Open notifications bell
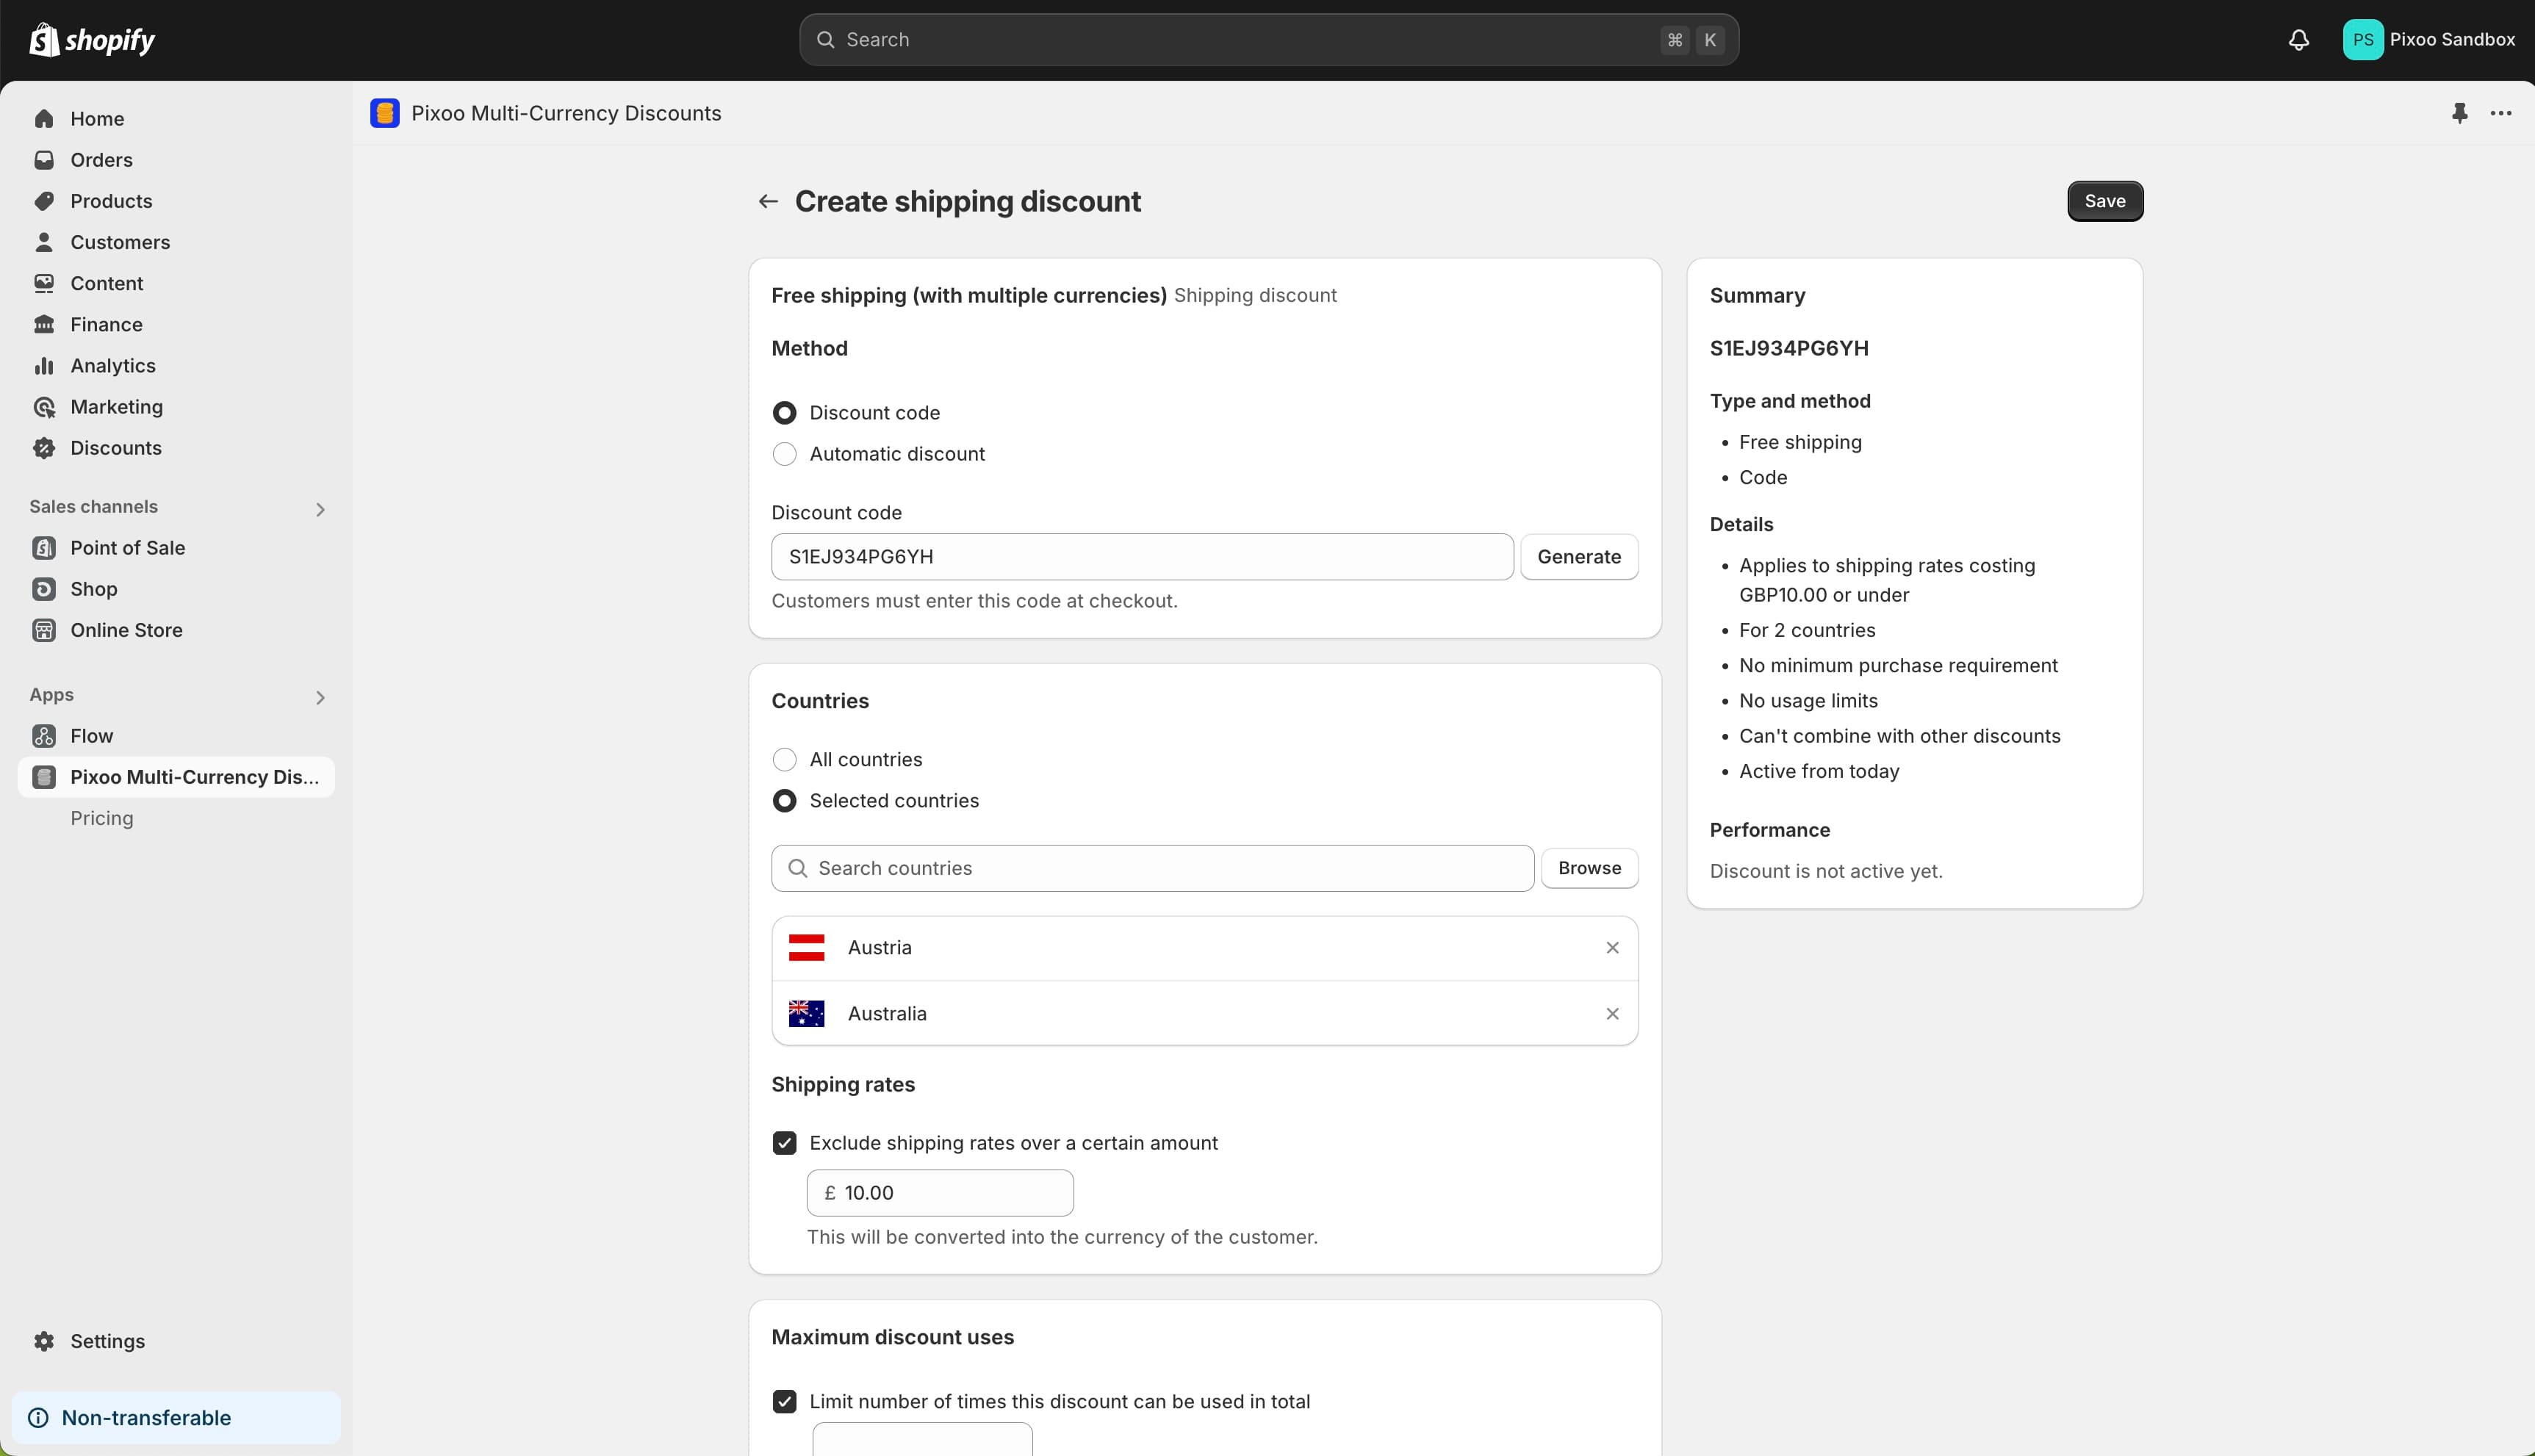Image resolution: width=2535 pixels, height=1456 pixels. (x=2298, y=40)
